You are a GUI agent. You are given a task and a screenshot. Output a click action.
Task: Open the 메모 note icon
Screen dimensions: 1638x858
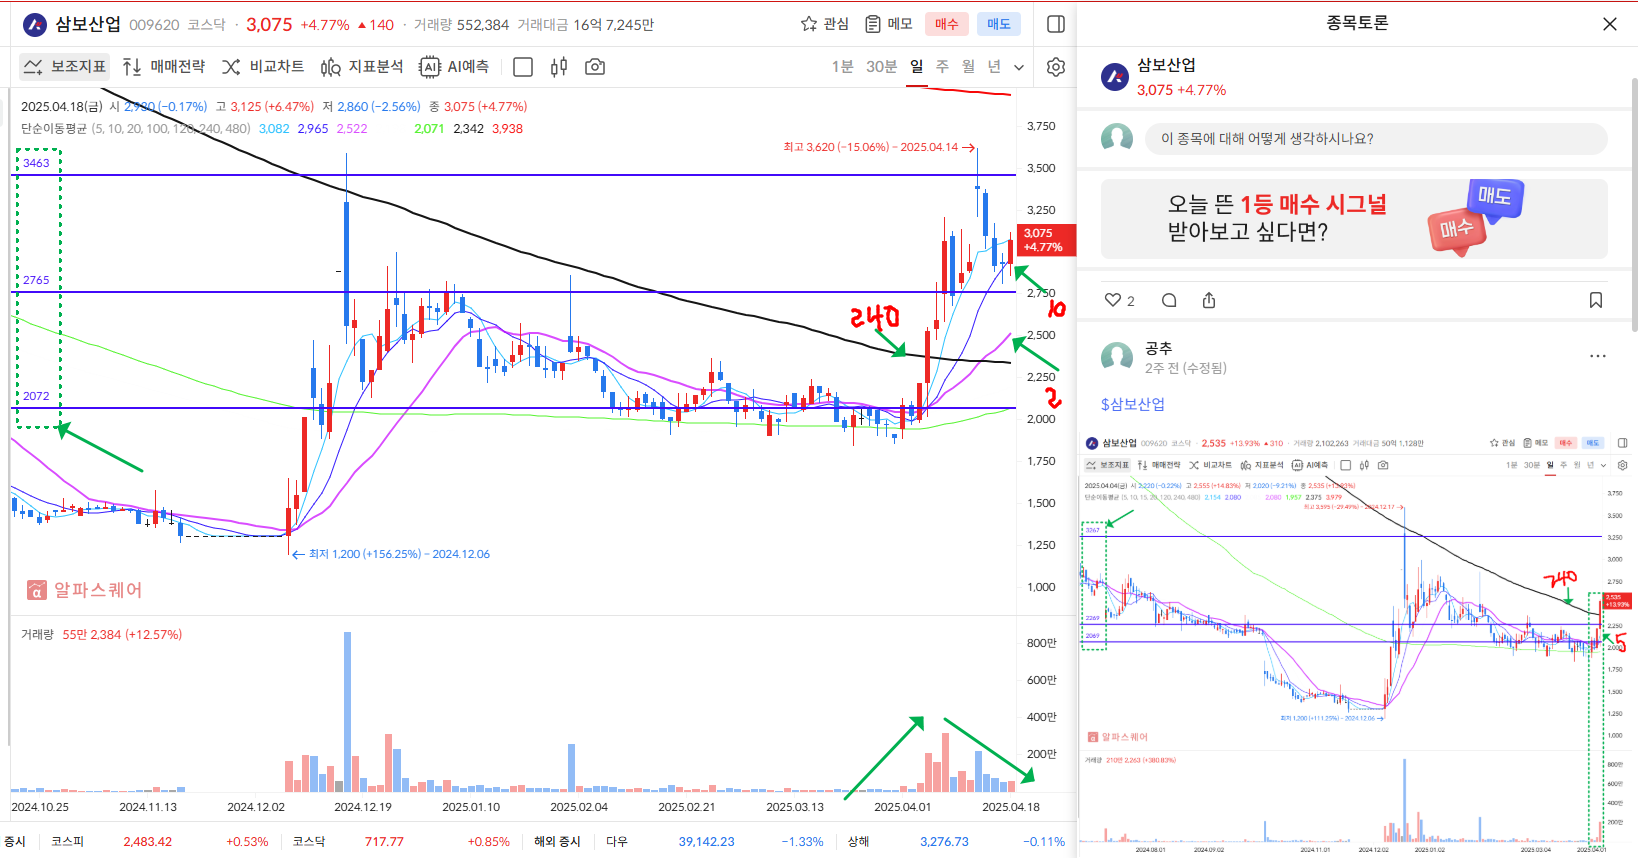(x=888, y=24)
